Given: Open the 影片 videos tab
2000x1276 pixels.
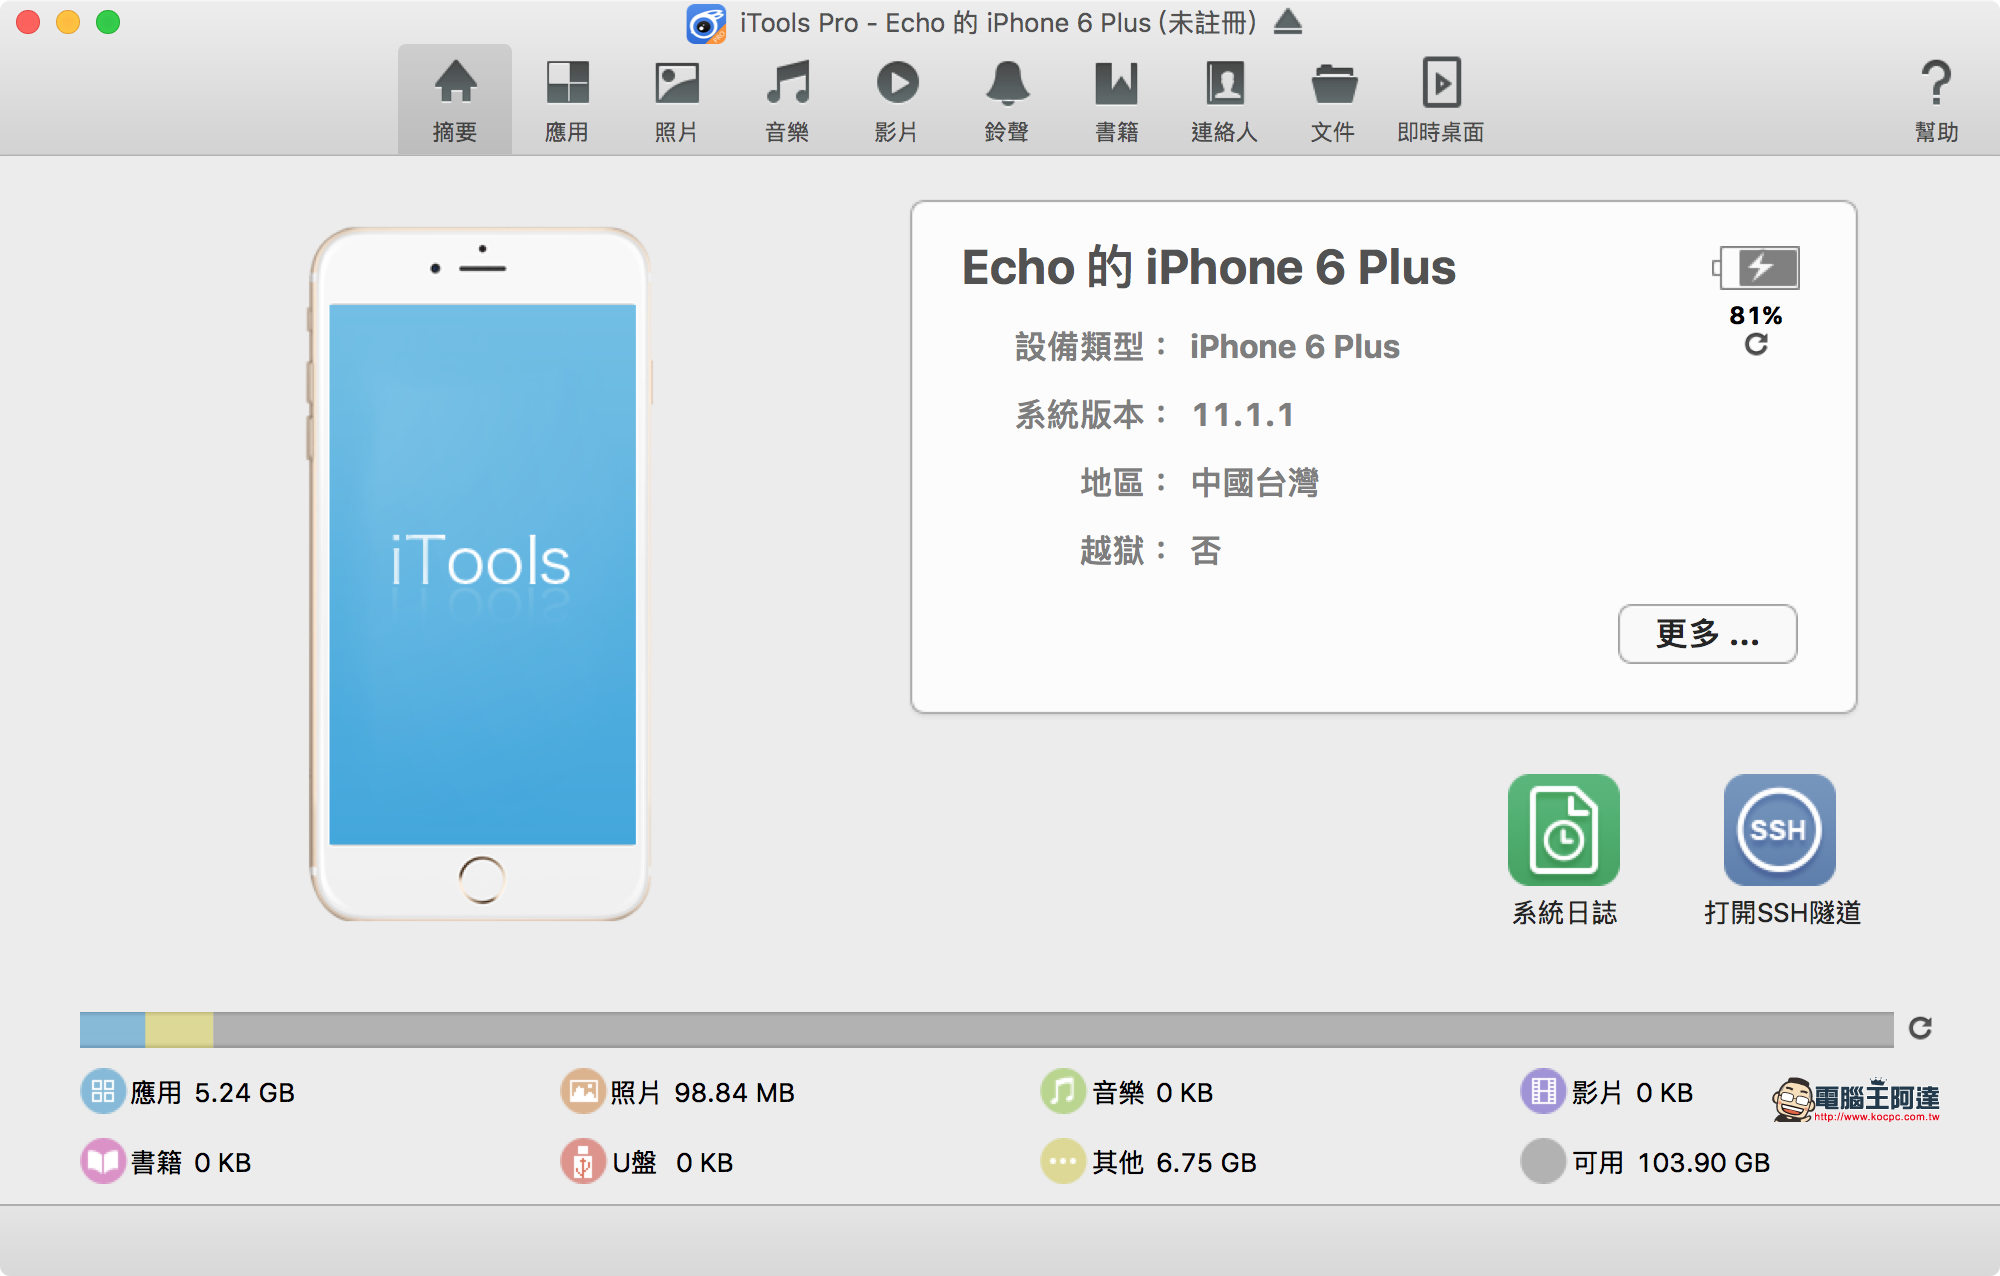Looking at the screenshot, I should coord(897,100).
